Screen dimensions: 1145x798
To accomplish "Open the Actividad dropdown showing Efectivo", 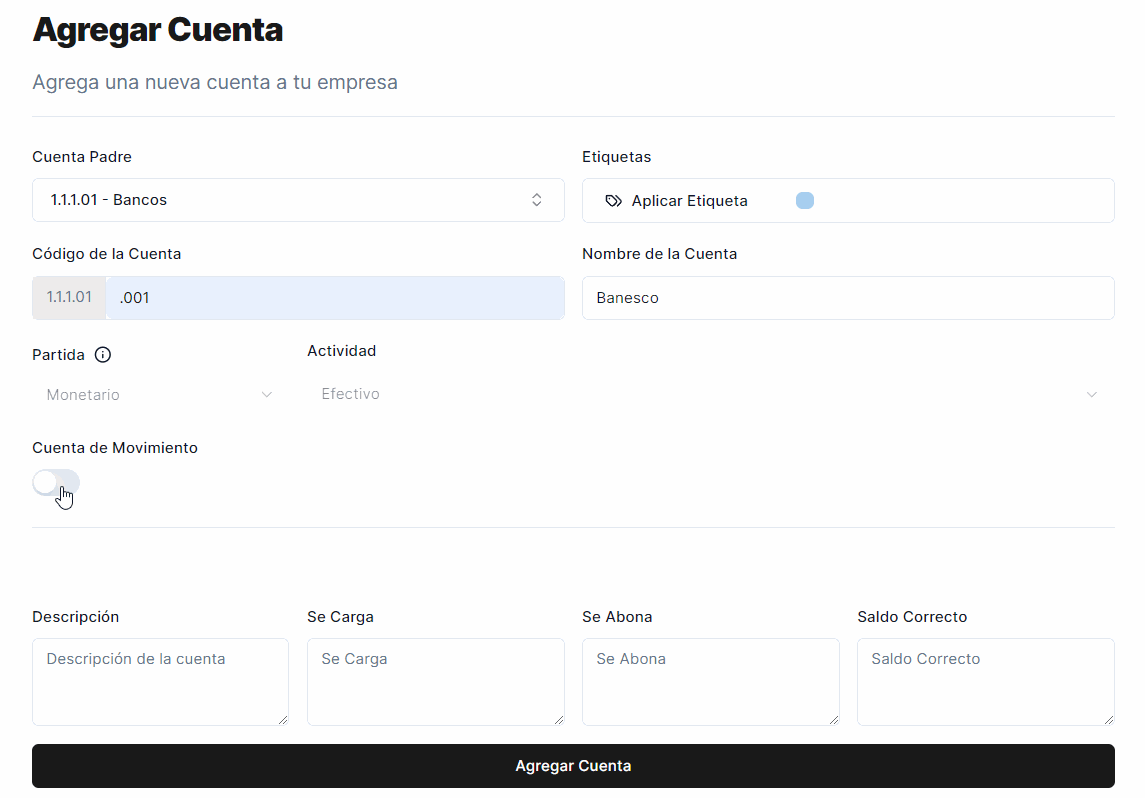I will pos(710,395).
